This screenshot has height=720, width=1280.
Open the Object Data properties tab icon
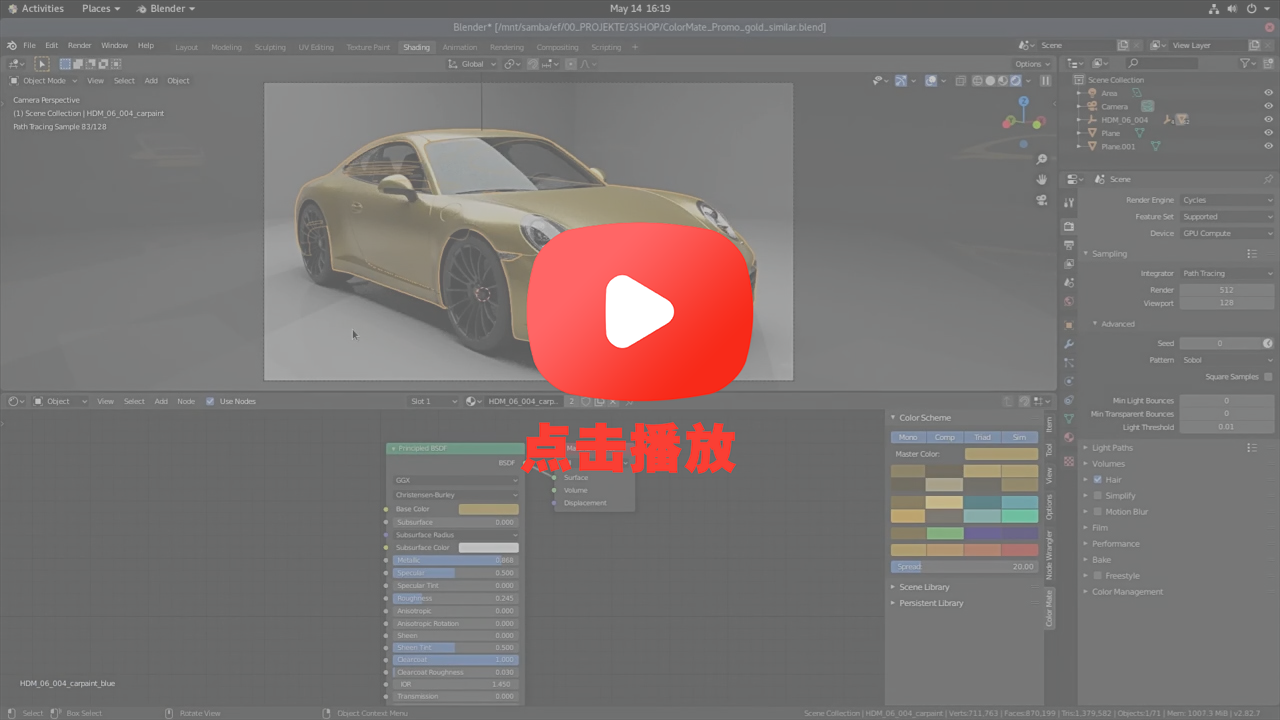point(1069,420)
